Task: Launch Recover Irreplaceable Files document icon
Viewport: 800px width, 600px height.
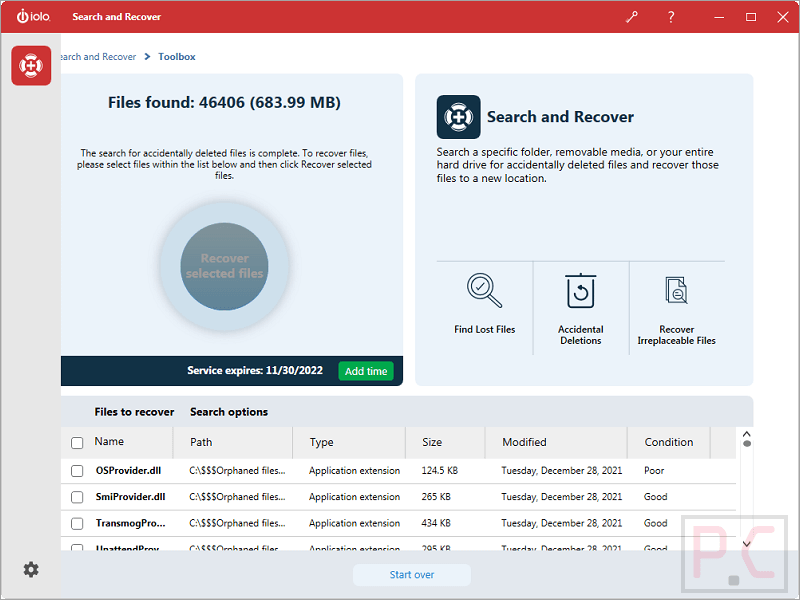Action: pyautogui.click(x=677, y=290)
